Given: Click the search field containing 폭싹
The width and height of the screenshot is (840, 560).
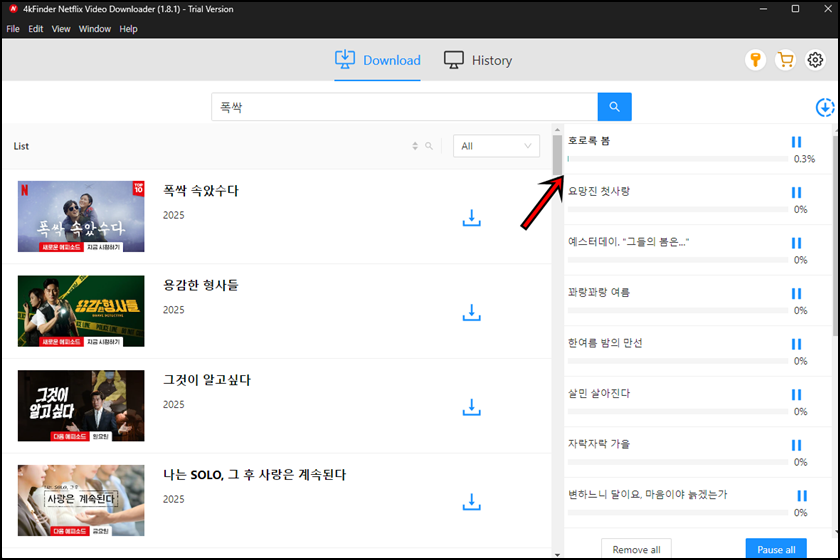Looking at the screenshot, I should click(x=404, y=107).
